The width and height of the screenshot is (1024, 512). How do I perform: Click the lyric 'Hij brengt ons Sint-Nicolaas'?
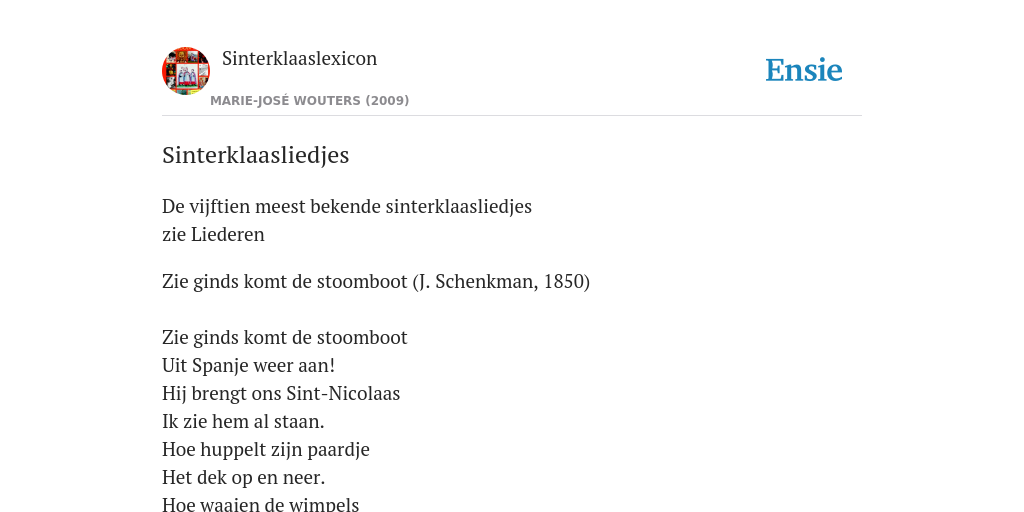(x=281, y=394)
